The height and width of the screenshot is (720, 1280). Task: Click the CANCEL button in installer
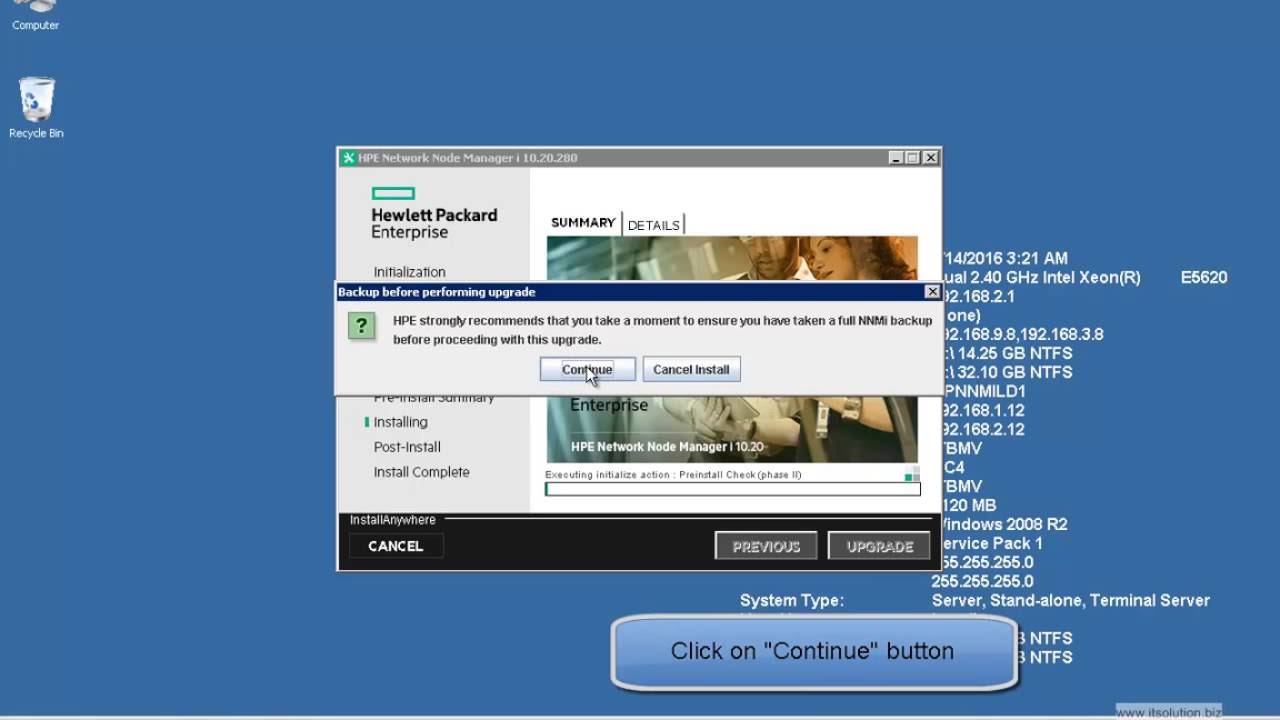pyautogui.click(x=396, y=546)
